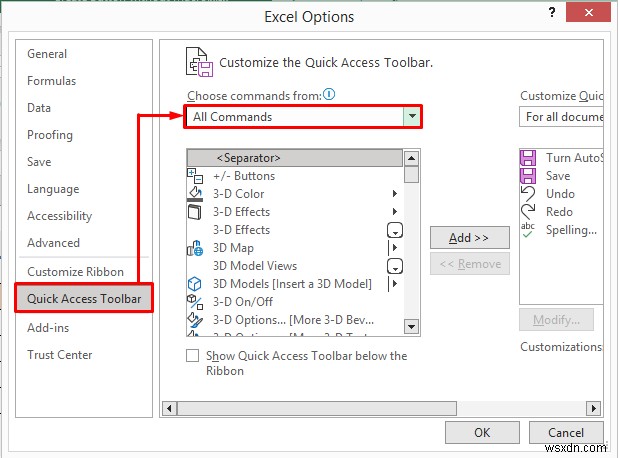Click the 3-D Color paint bucket icon
Screen dimensions: 618x458
click(195, 194)
